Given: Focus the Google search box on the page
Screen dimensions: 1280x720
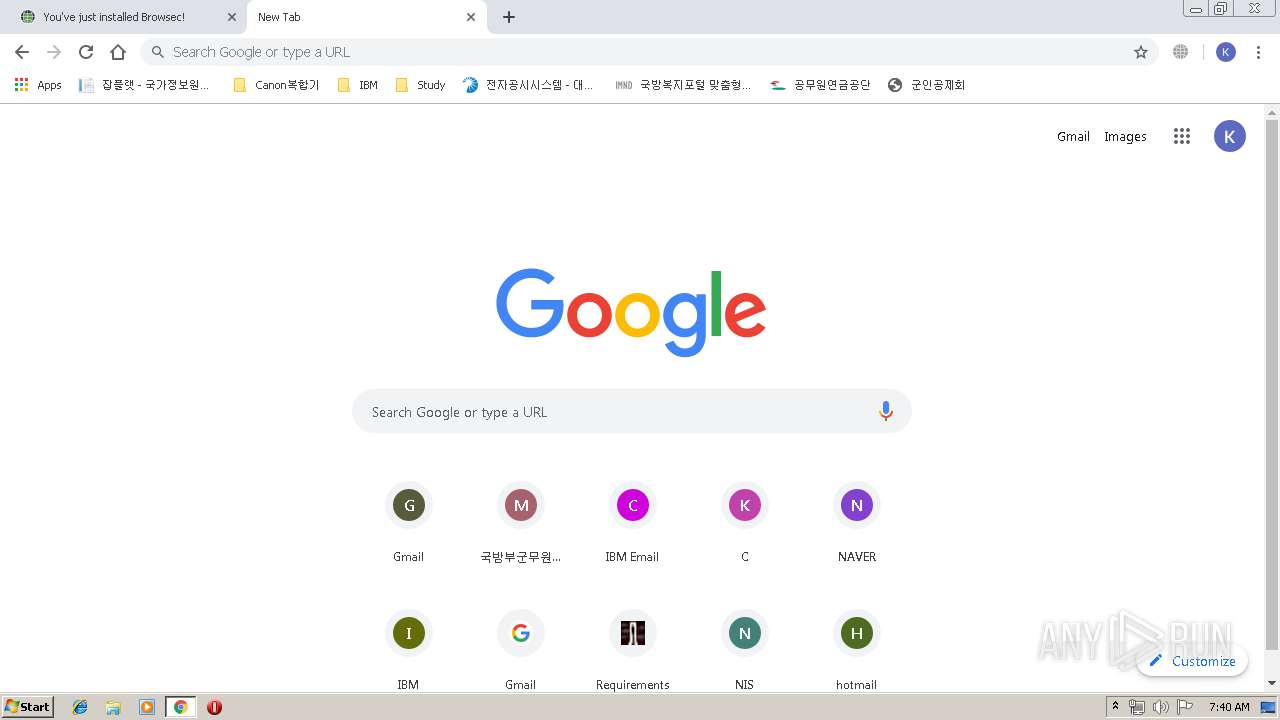Looking at the screenshot, I should [x=631, y=412].
